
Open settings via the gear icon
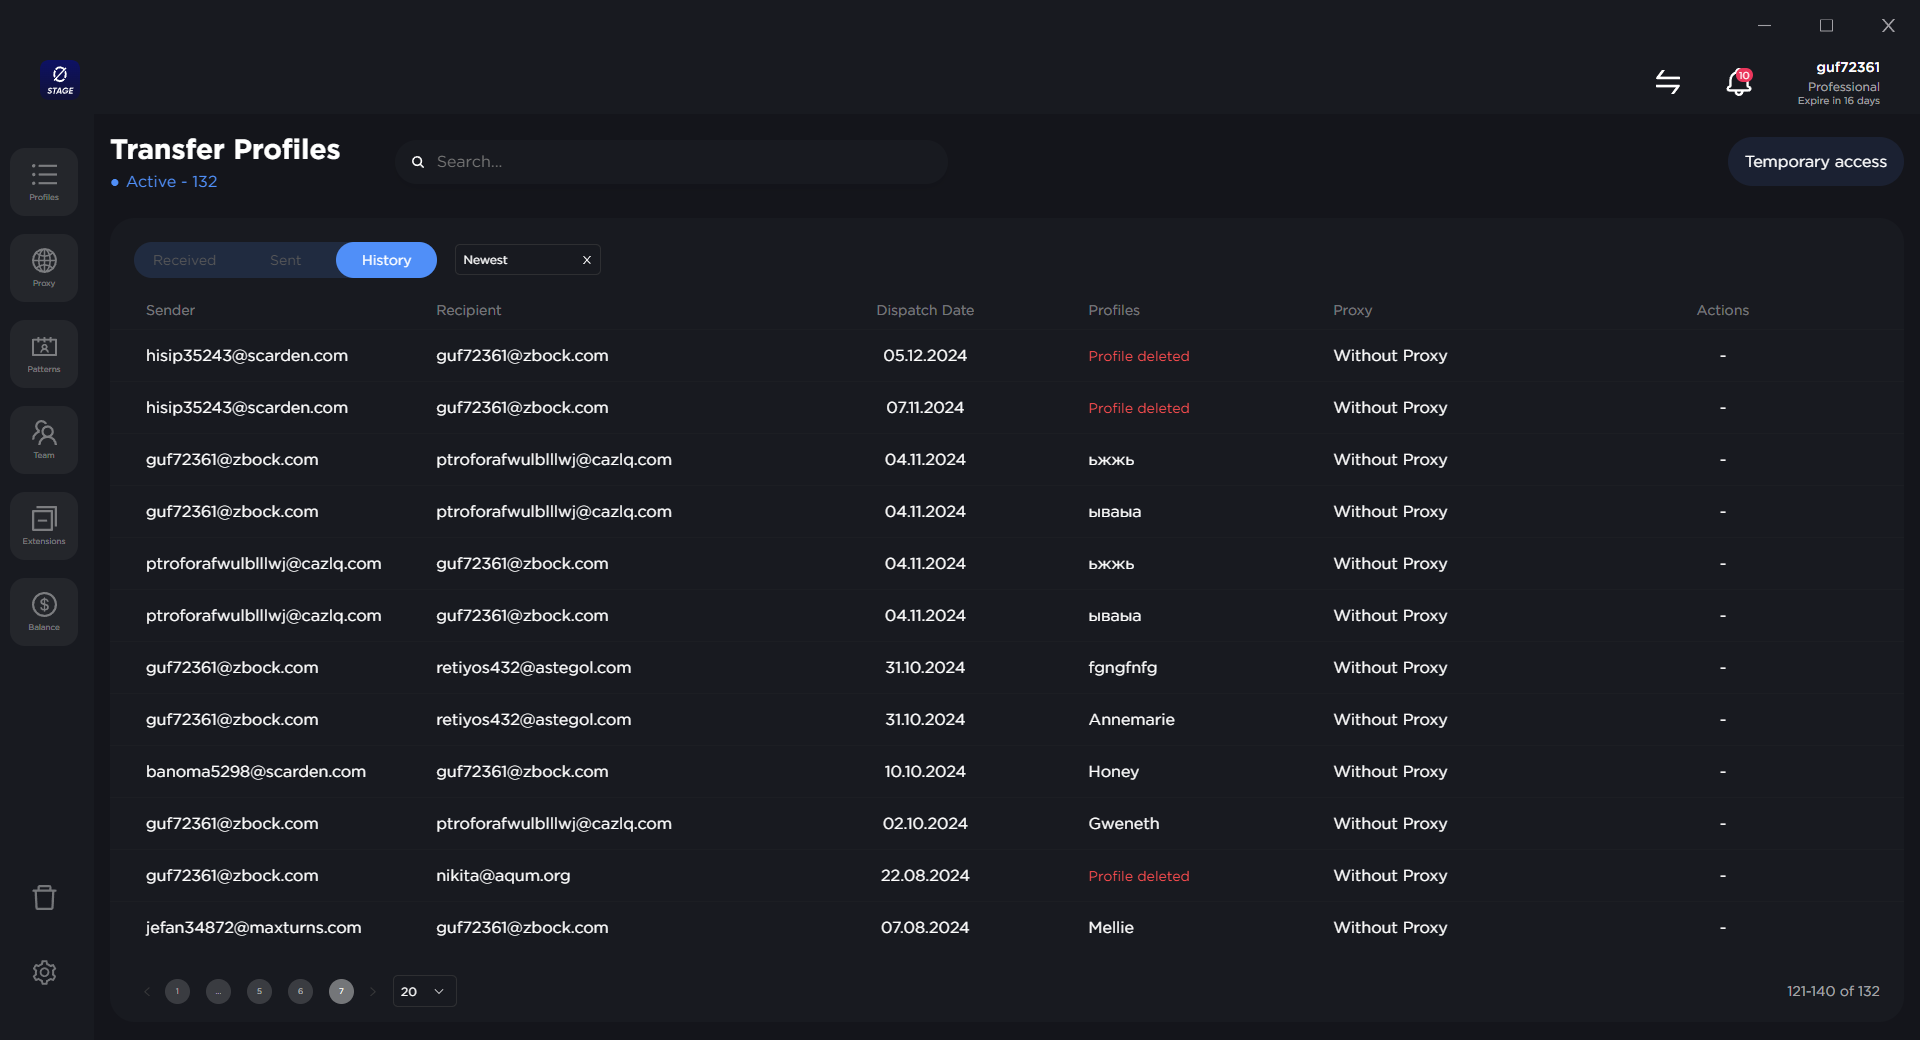pyautogui.click(x=44, y=972)
